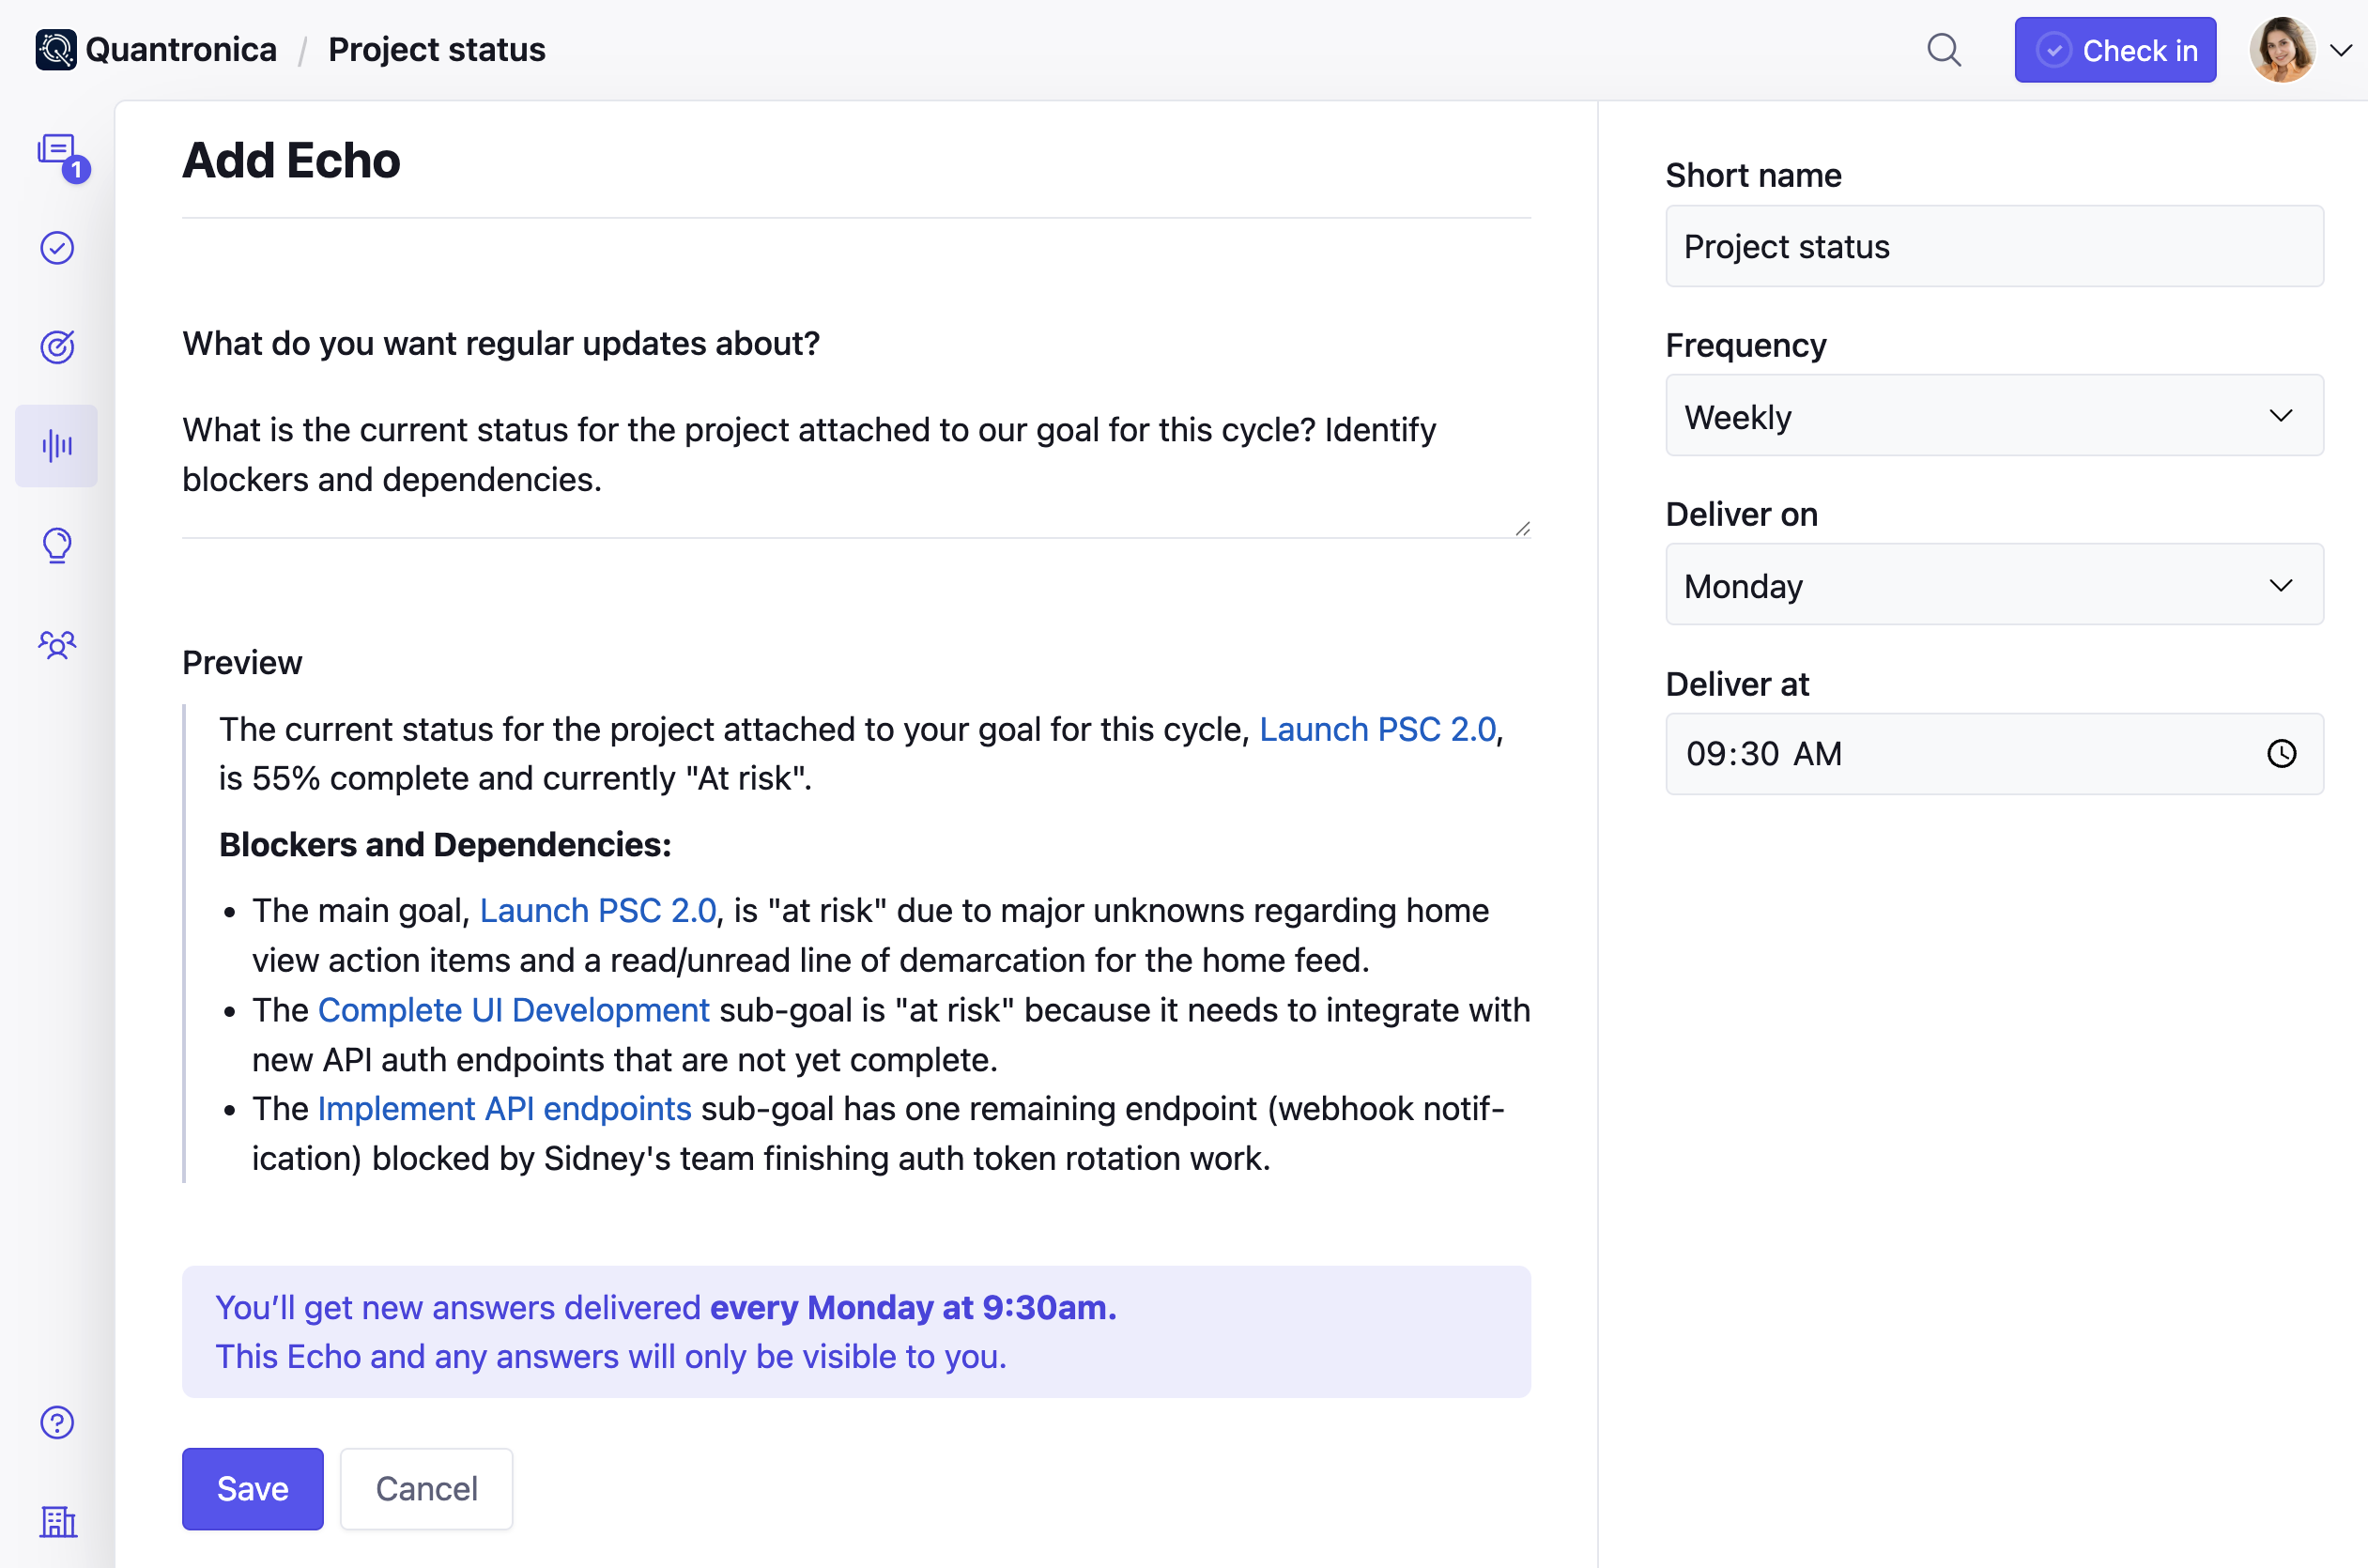Navigate to Quantronica in the breadcrumb
This screenshot has width=2368, height=1568.
click(x=181, y=49)
